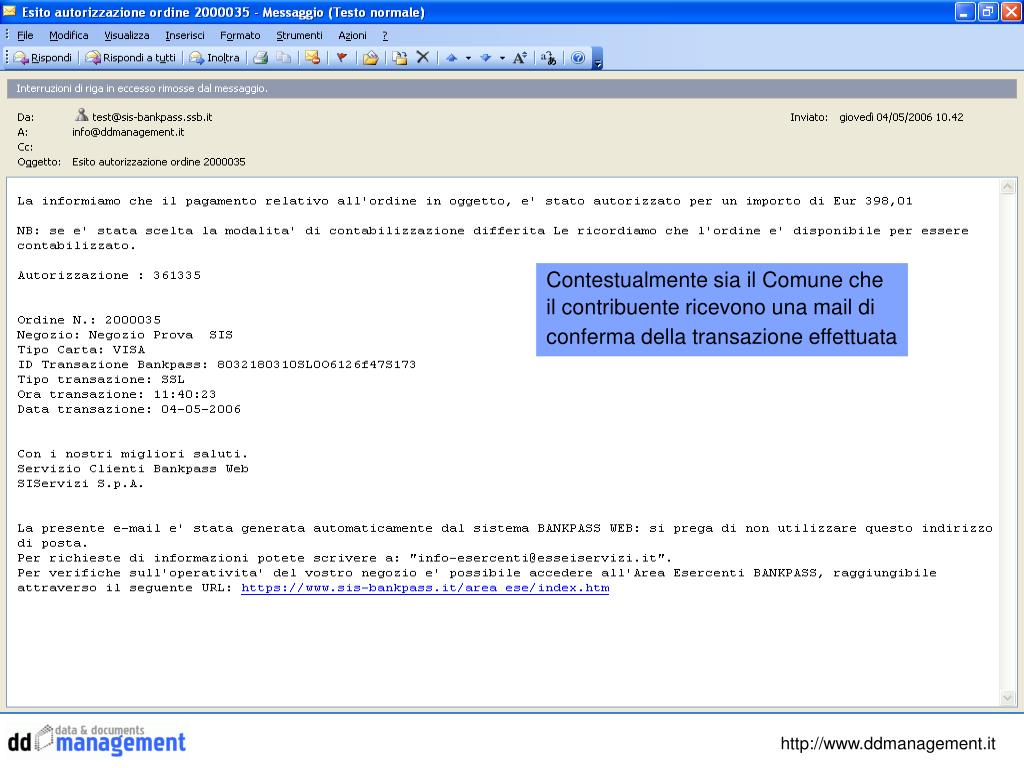Open help with question mark icon
The height and width of the screenshot is (768, 1024).
[578, 57]
